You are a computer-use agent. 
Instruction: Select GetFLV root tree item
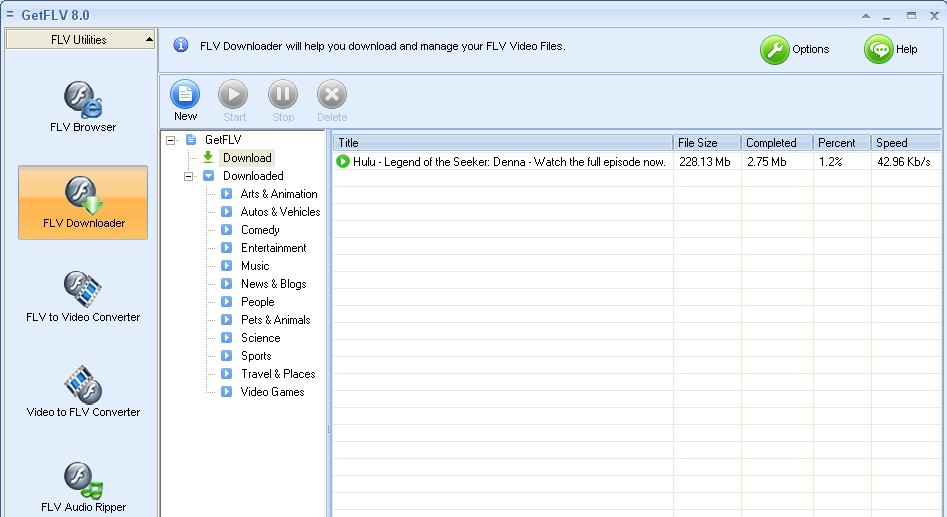pos(223,140)
